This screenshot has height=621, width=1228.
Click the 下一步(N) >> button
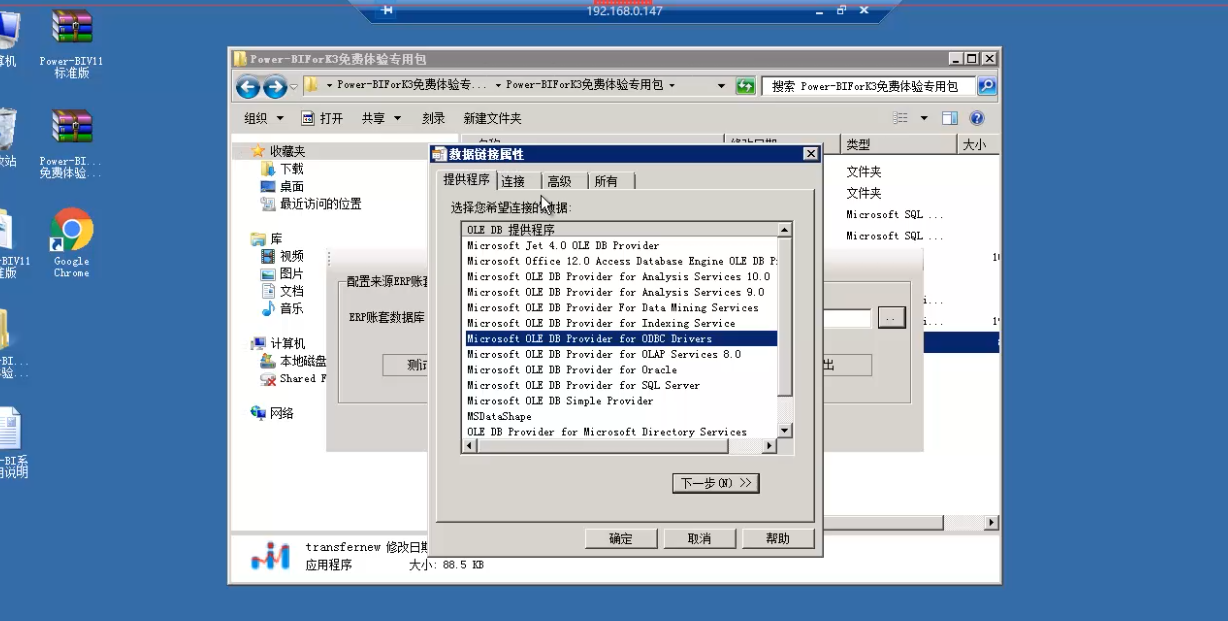[x=716, y=483]
